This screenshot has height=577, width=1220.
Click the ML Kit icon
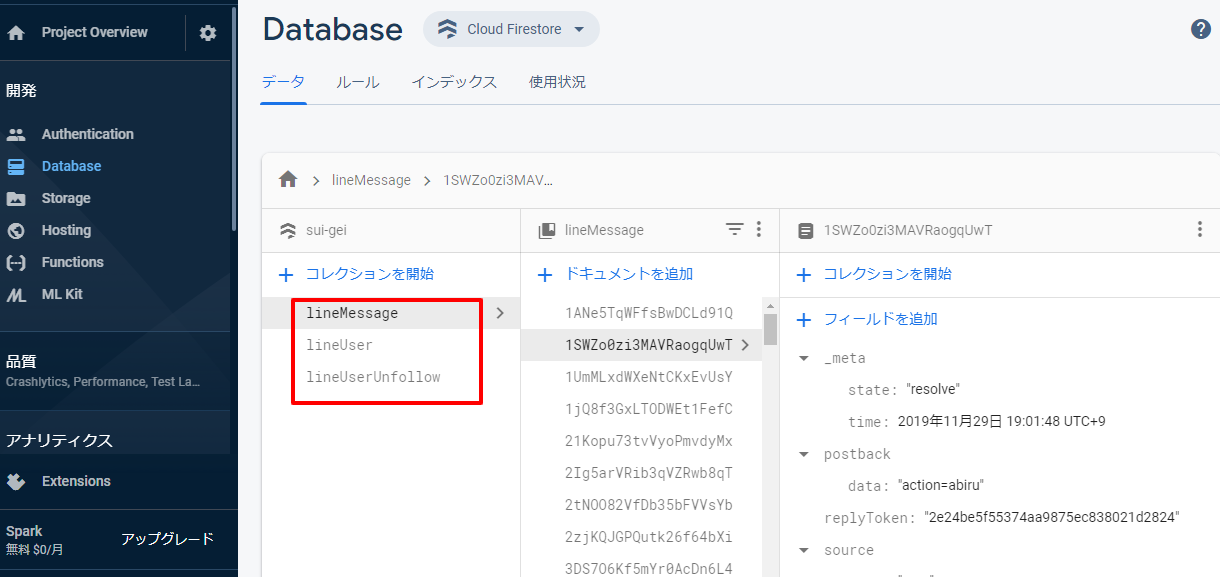[16, 294]
